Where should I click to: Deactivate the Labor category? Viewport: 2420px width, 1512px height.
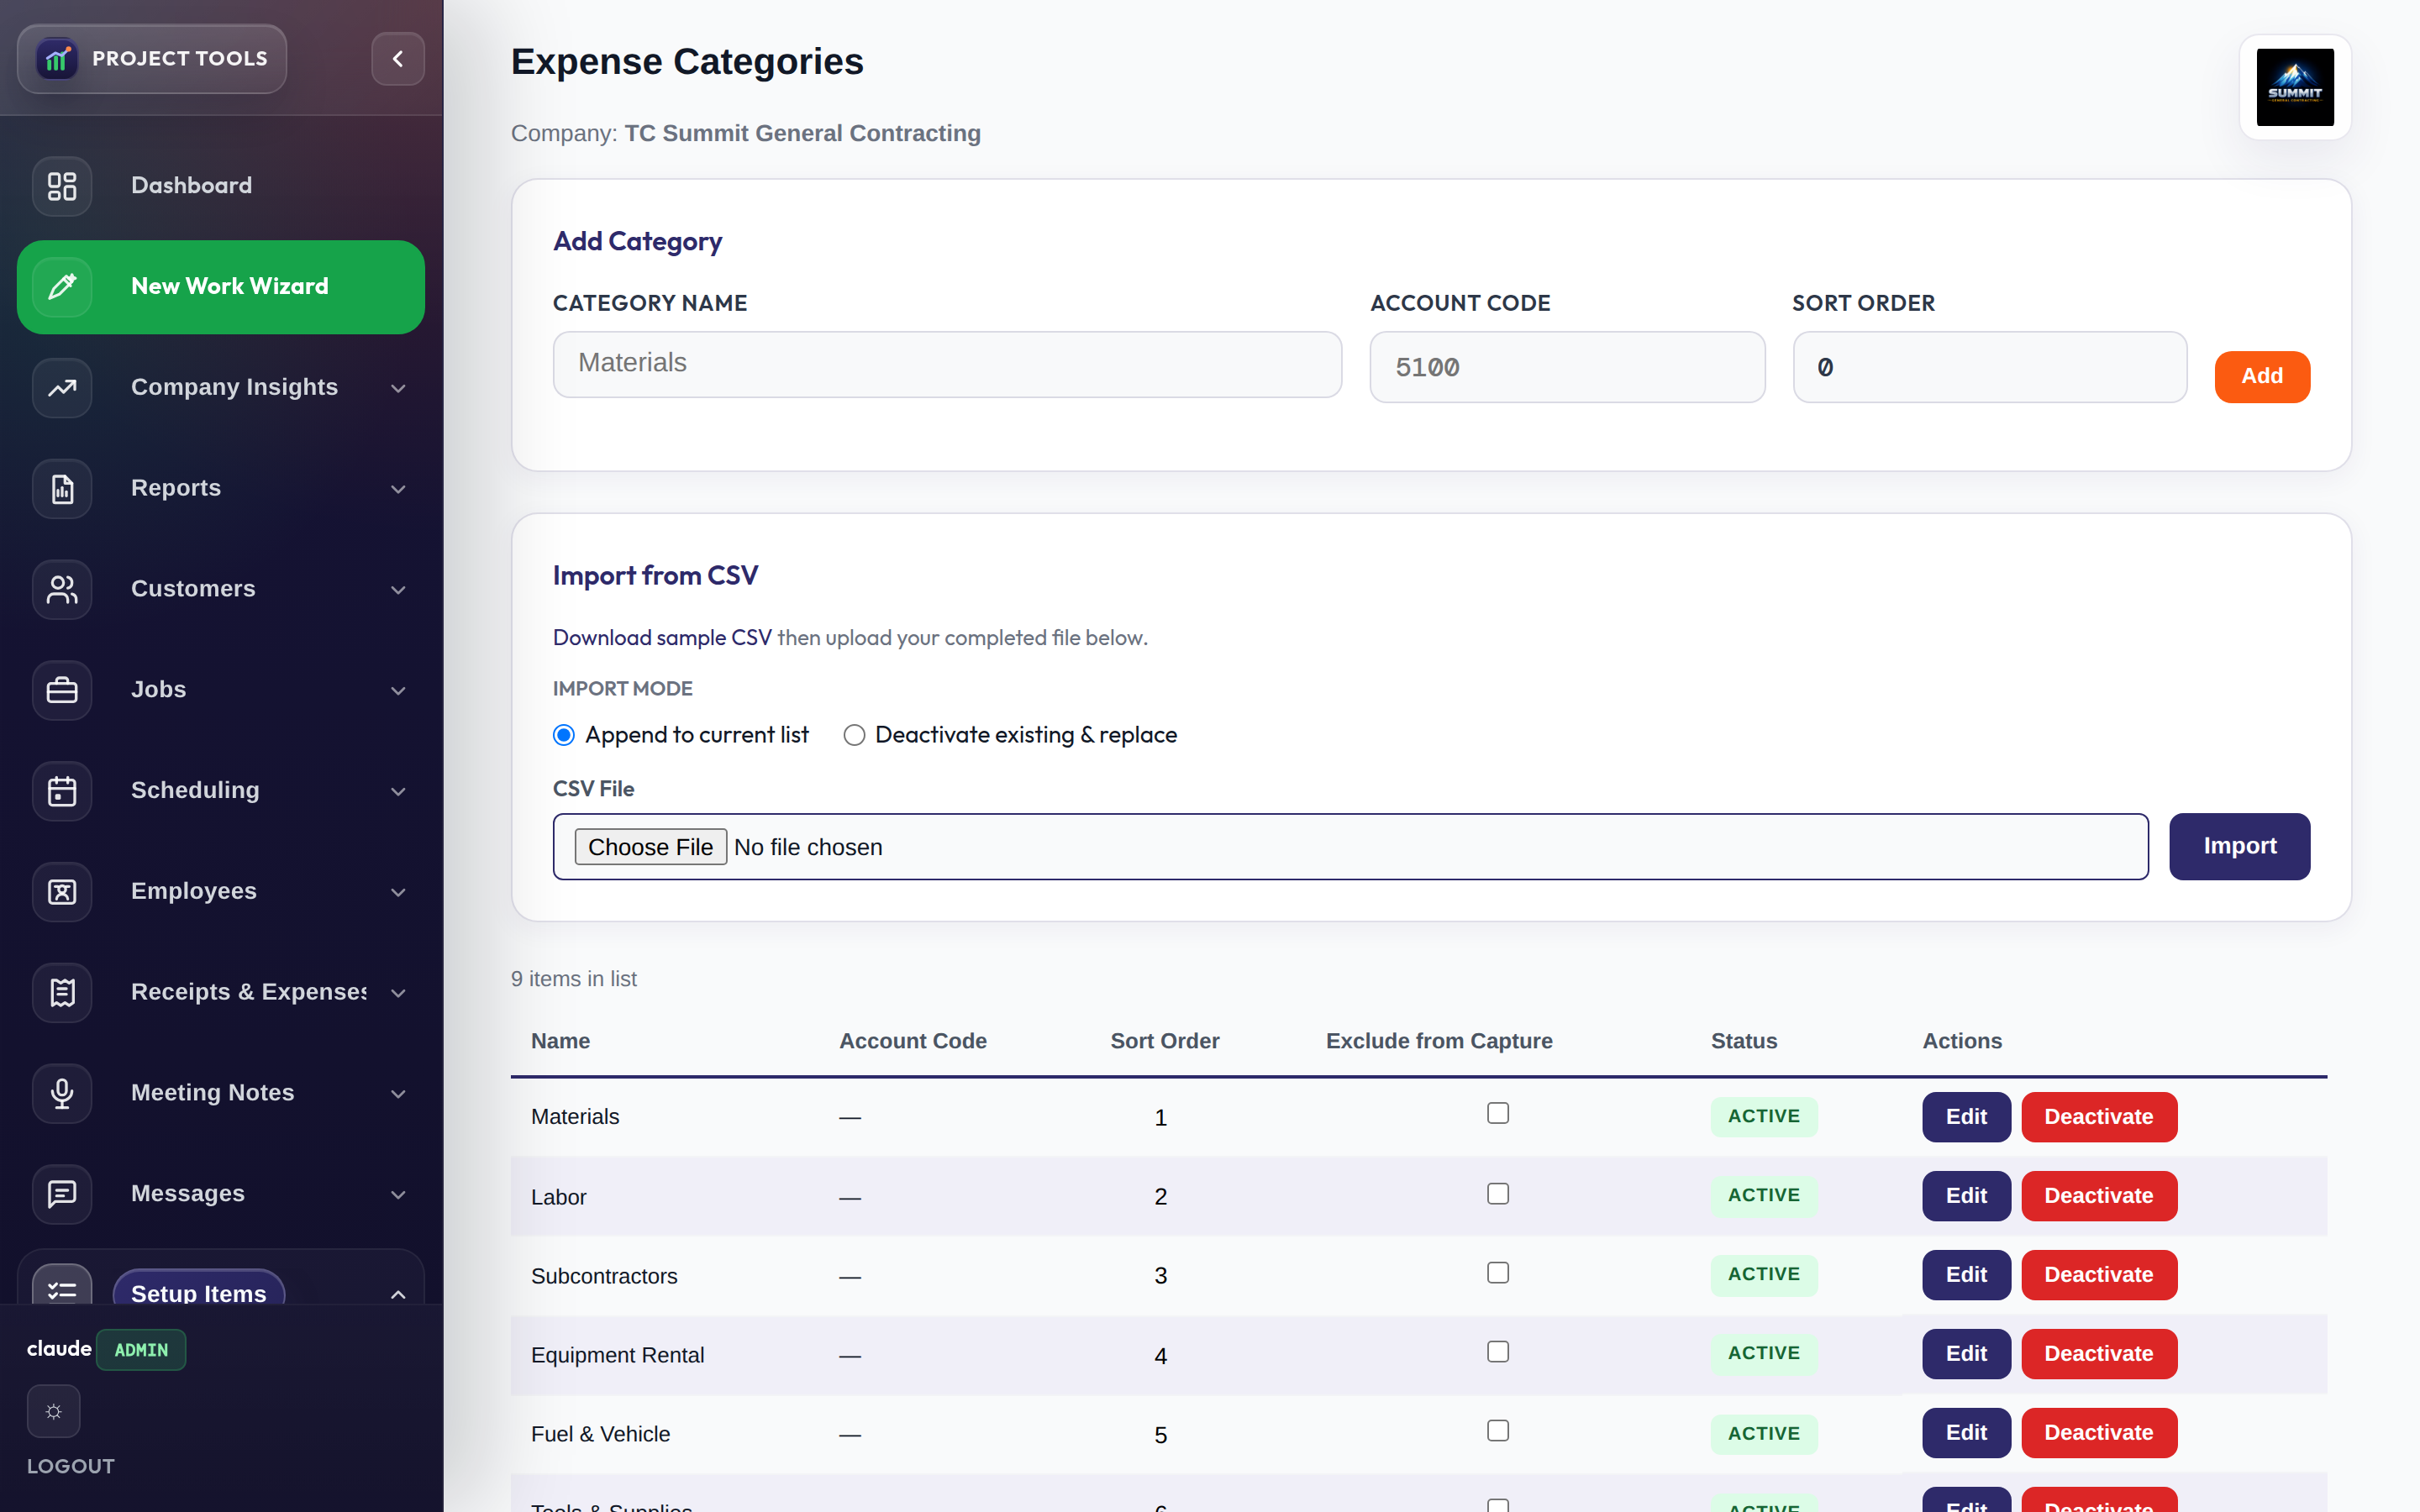(x=2098, y=1196)
